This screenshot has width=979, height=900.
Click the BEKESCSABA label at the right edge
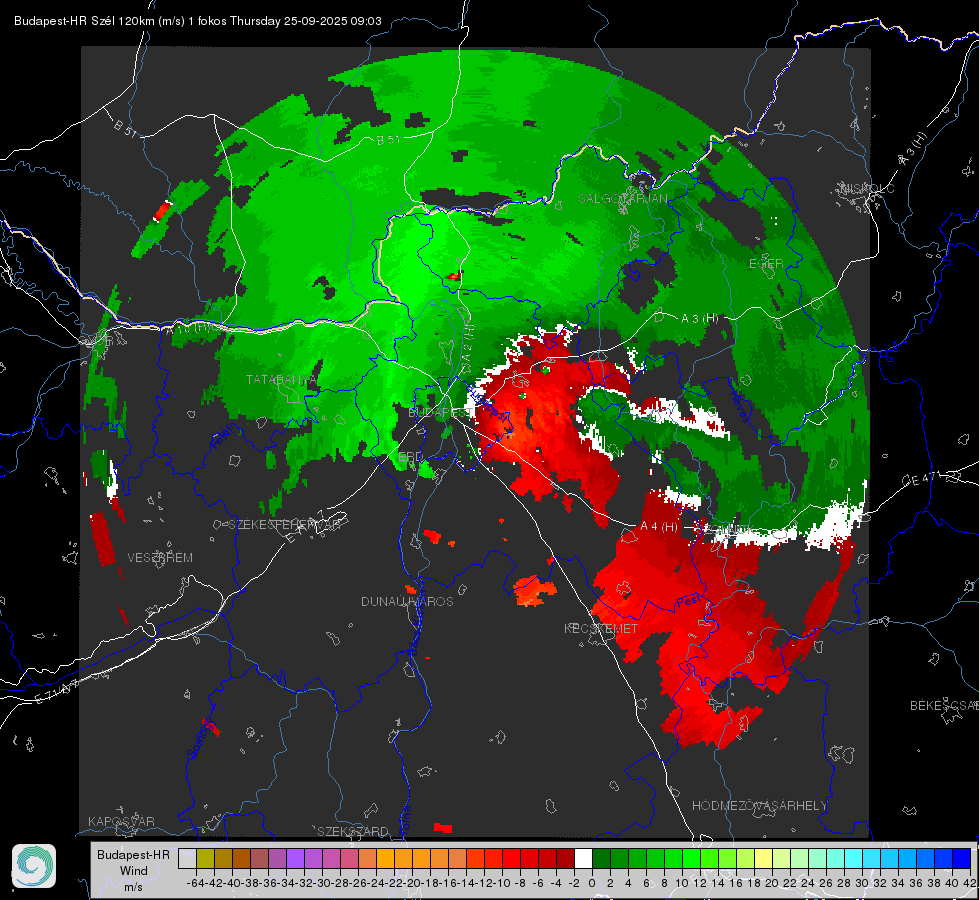tap(944, 705)
